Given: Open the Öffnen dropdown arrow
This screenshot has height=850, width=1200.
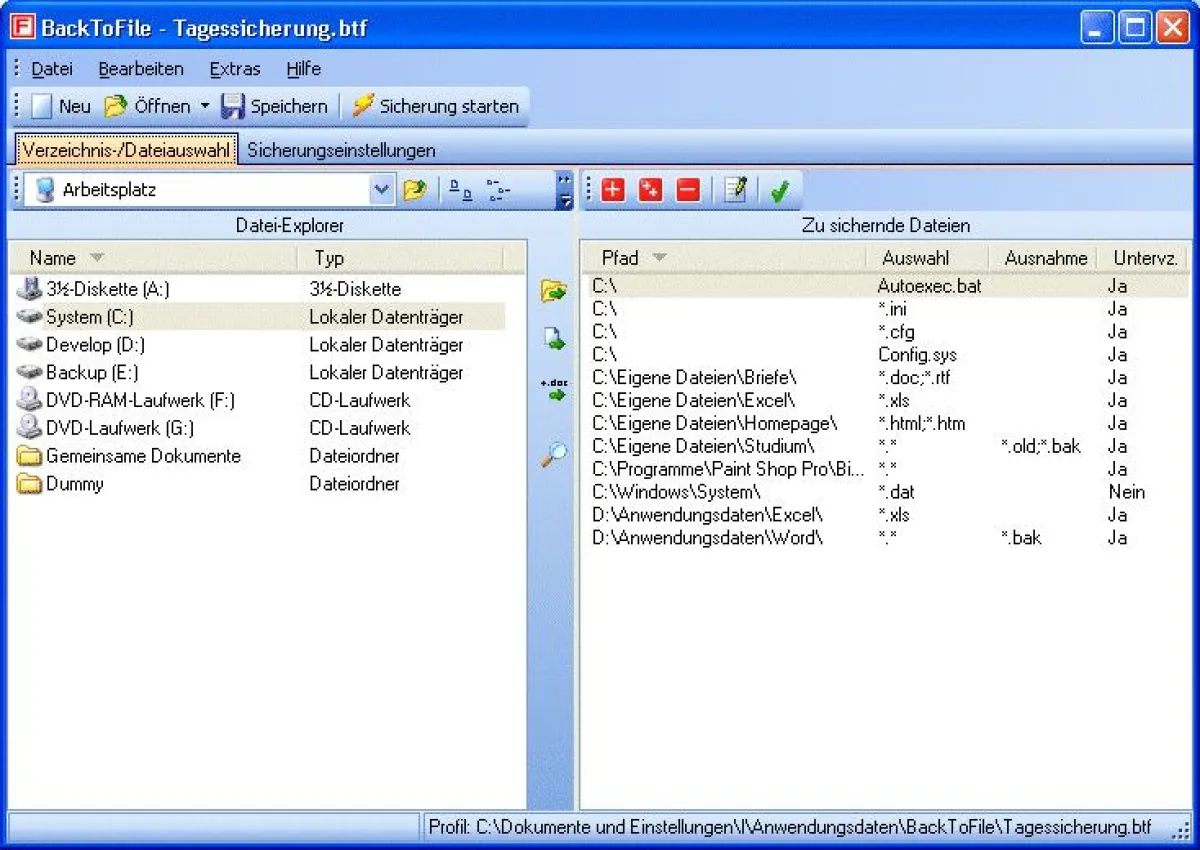Looking at the screenshot, I should [x=207, y=106].
